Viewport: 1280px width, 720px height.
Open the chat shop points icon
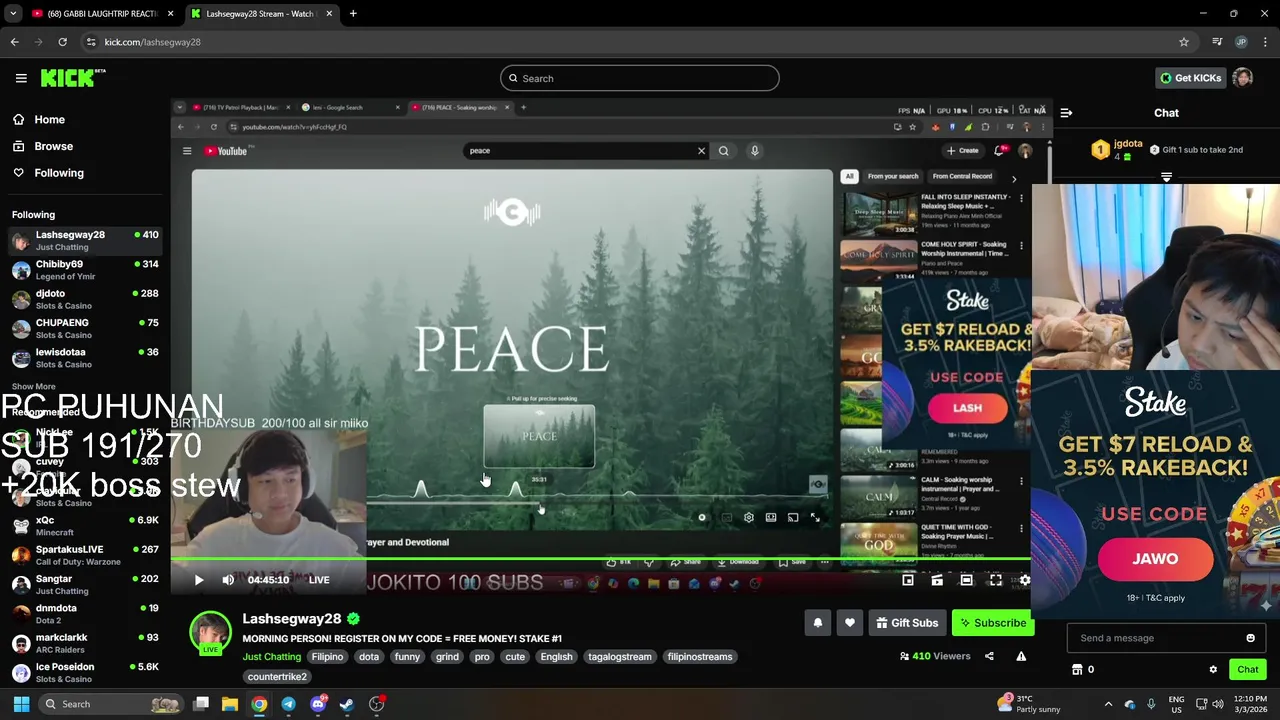click(x=1077, y=670)
